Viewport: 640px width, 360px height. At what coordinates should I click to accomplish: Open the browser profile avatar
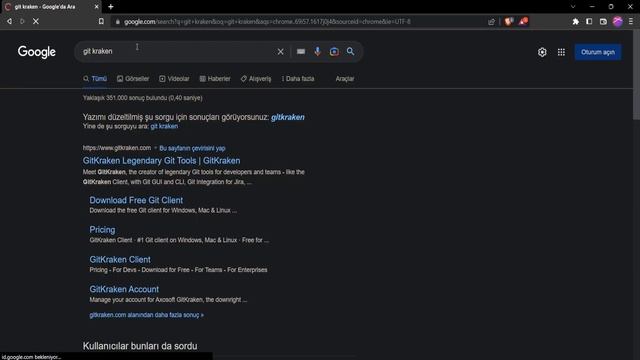pos(618,21)
